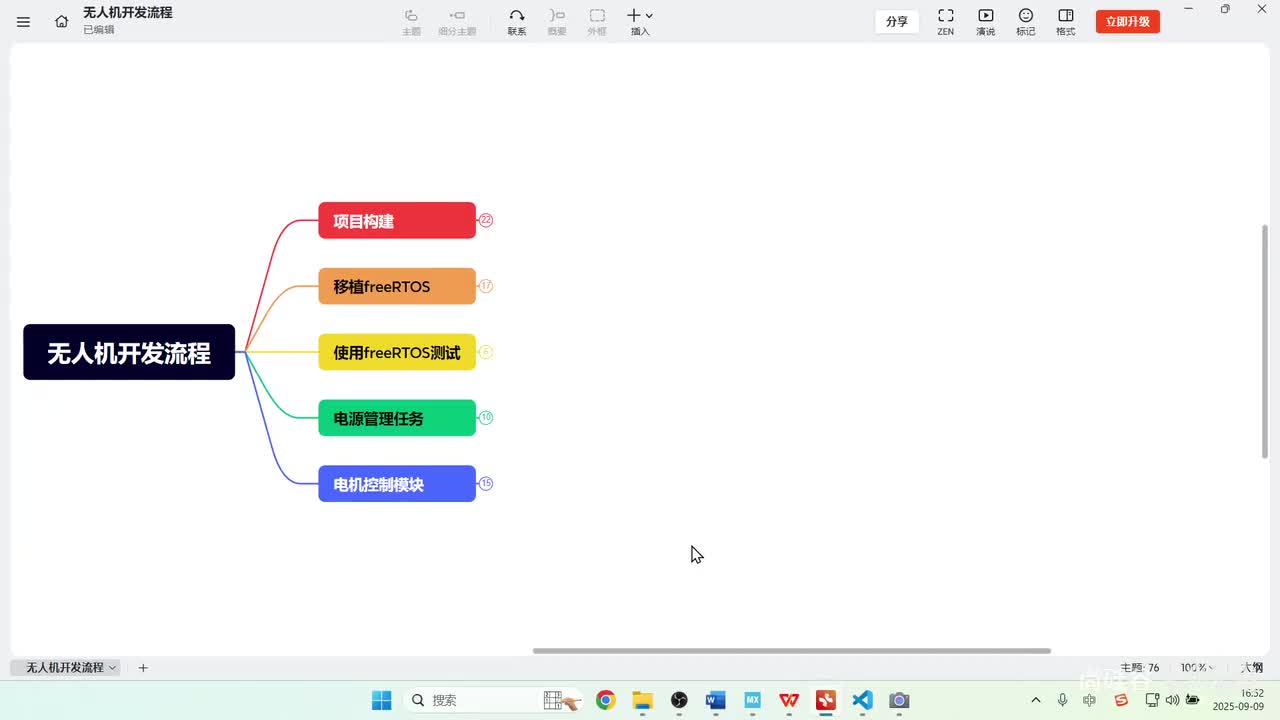Add a new sheet with plus button

point(143,667)
